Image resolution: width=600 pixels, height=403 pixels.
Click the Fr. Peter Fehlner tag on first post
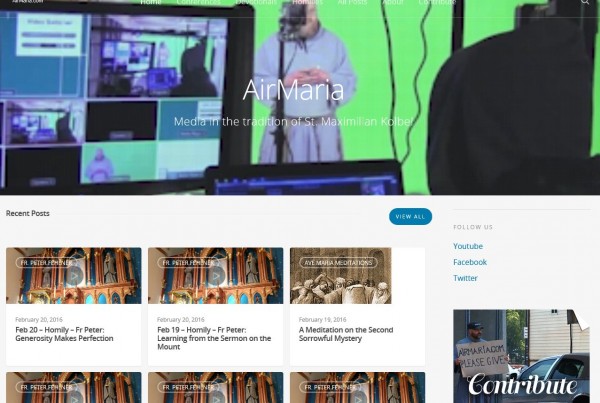[44, 262]
